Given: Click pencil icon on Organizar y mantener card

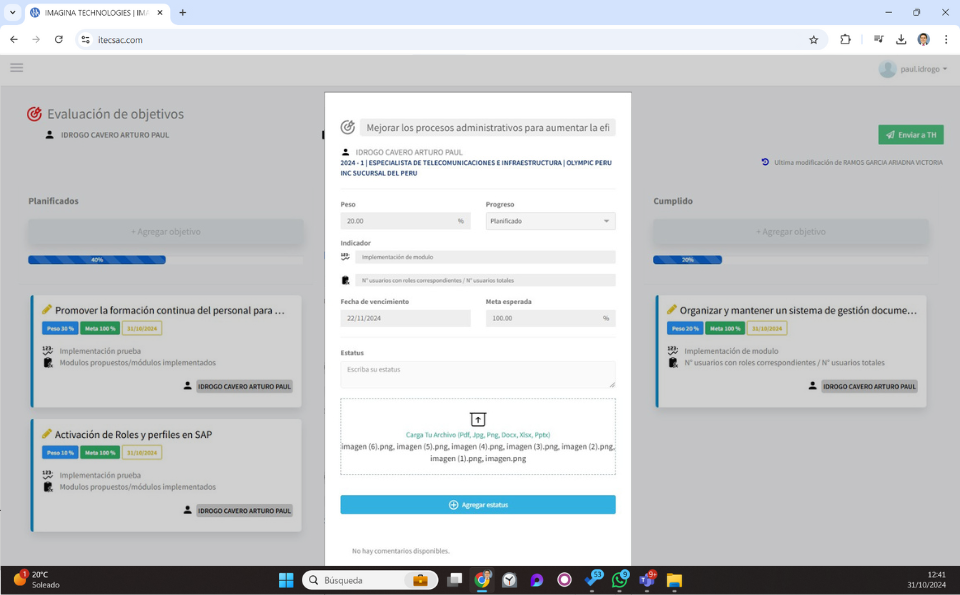Looking at the screenshot, I should pyautogui.click(x=672, y=310).
